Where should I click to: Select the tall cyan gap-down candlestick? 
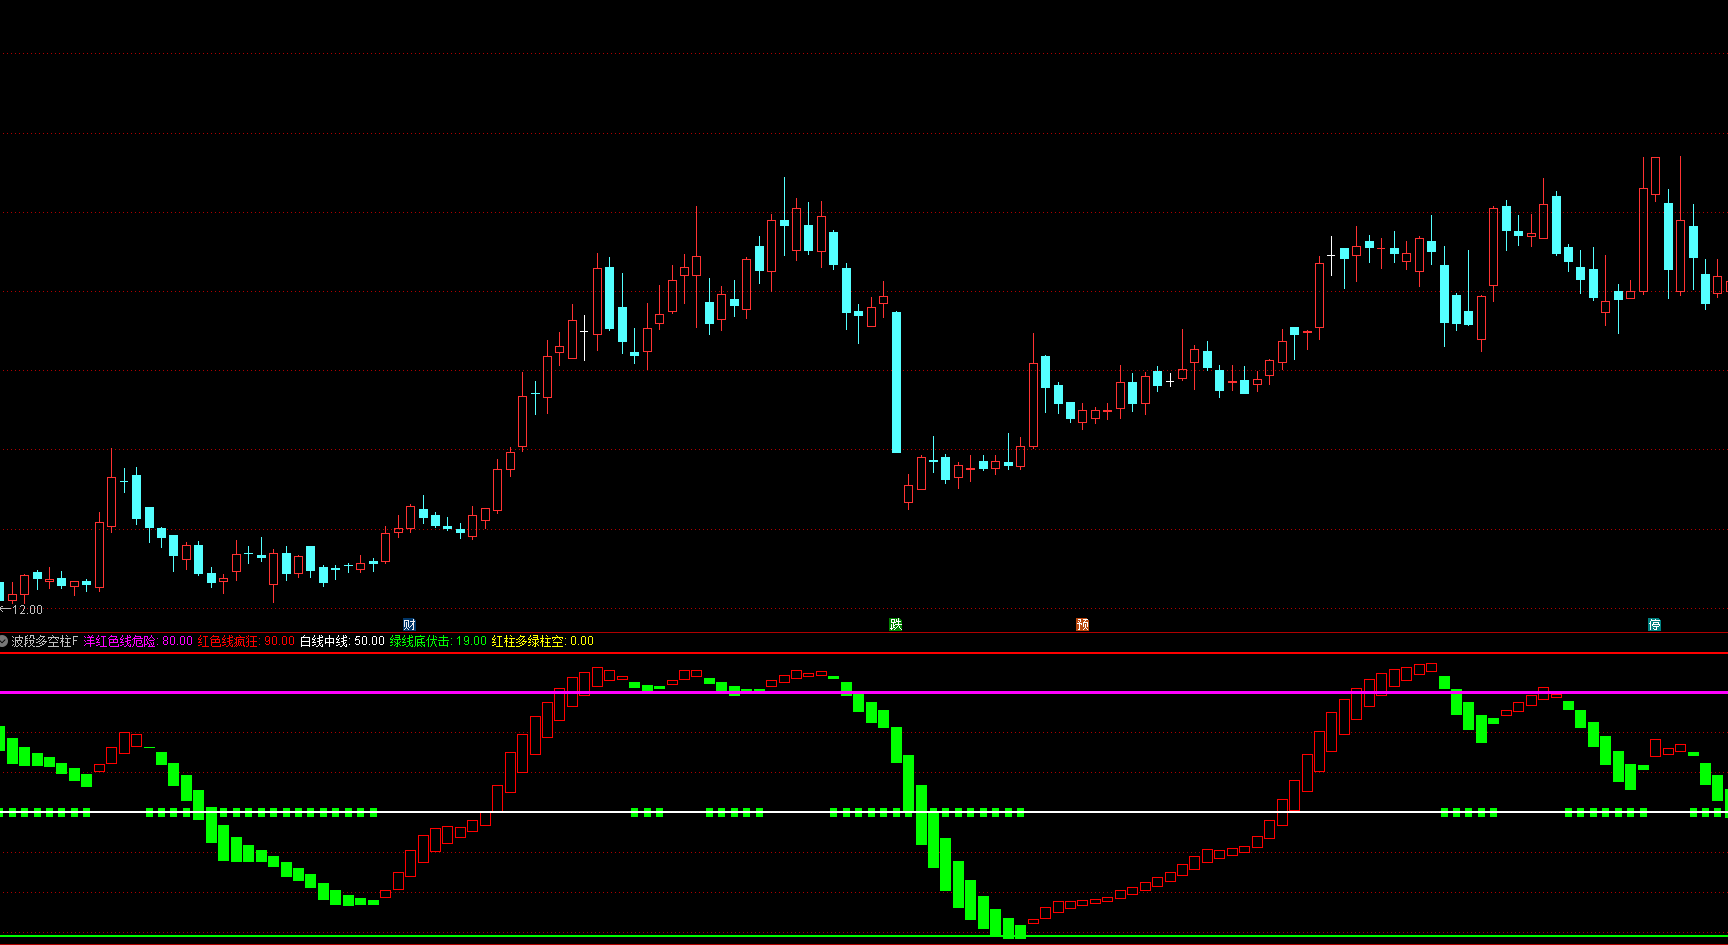(x=896, y=382)
